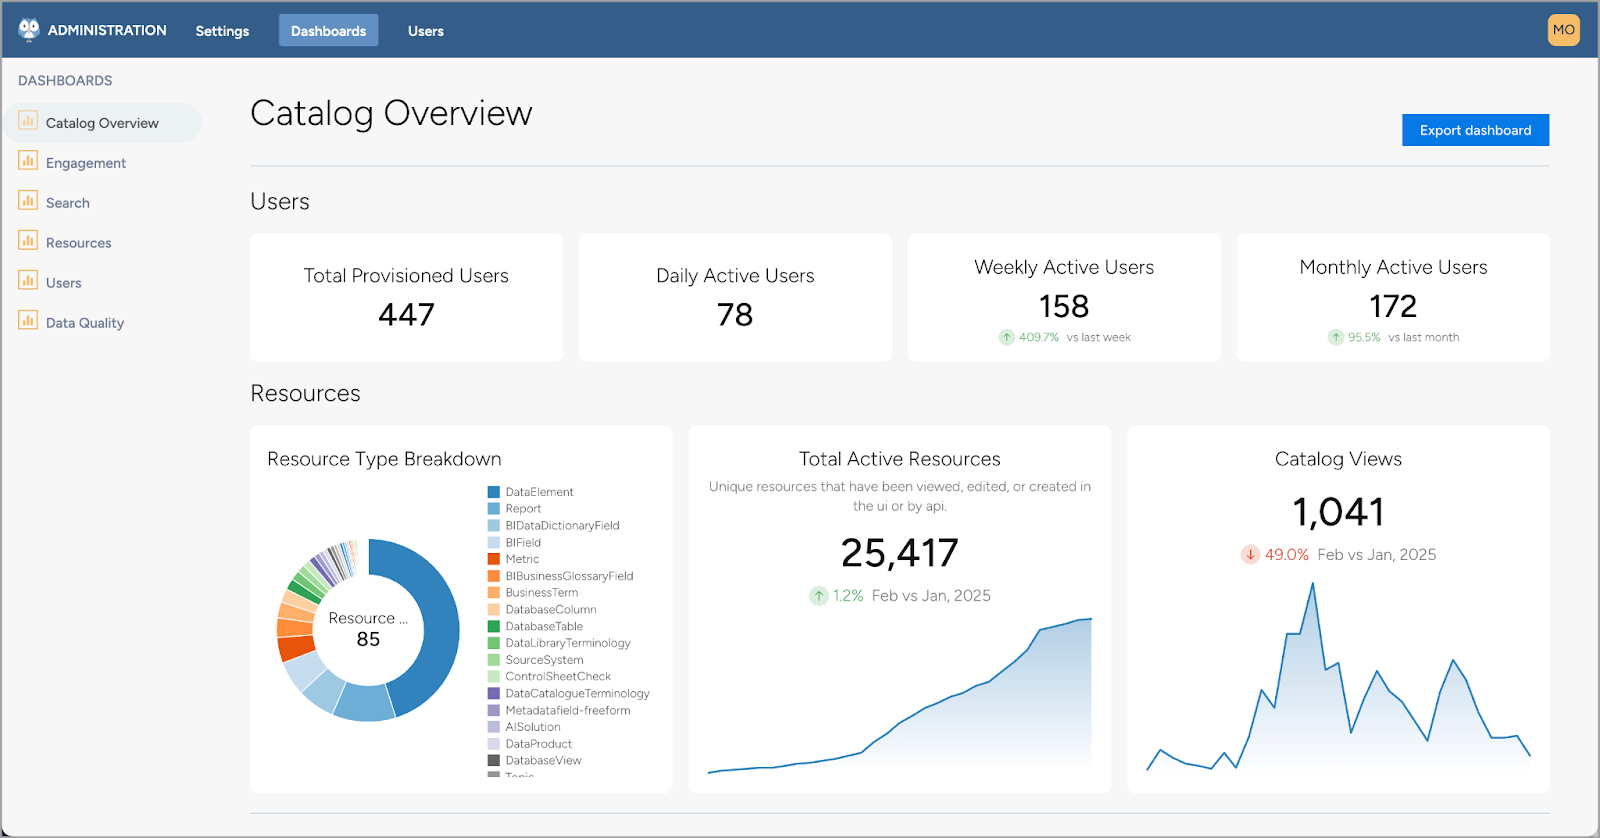Click the Resource Type Breakdown heading
This screenshot has height=838, width=1600.
[x=384, y=459]
